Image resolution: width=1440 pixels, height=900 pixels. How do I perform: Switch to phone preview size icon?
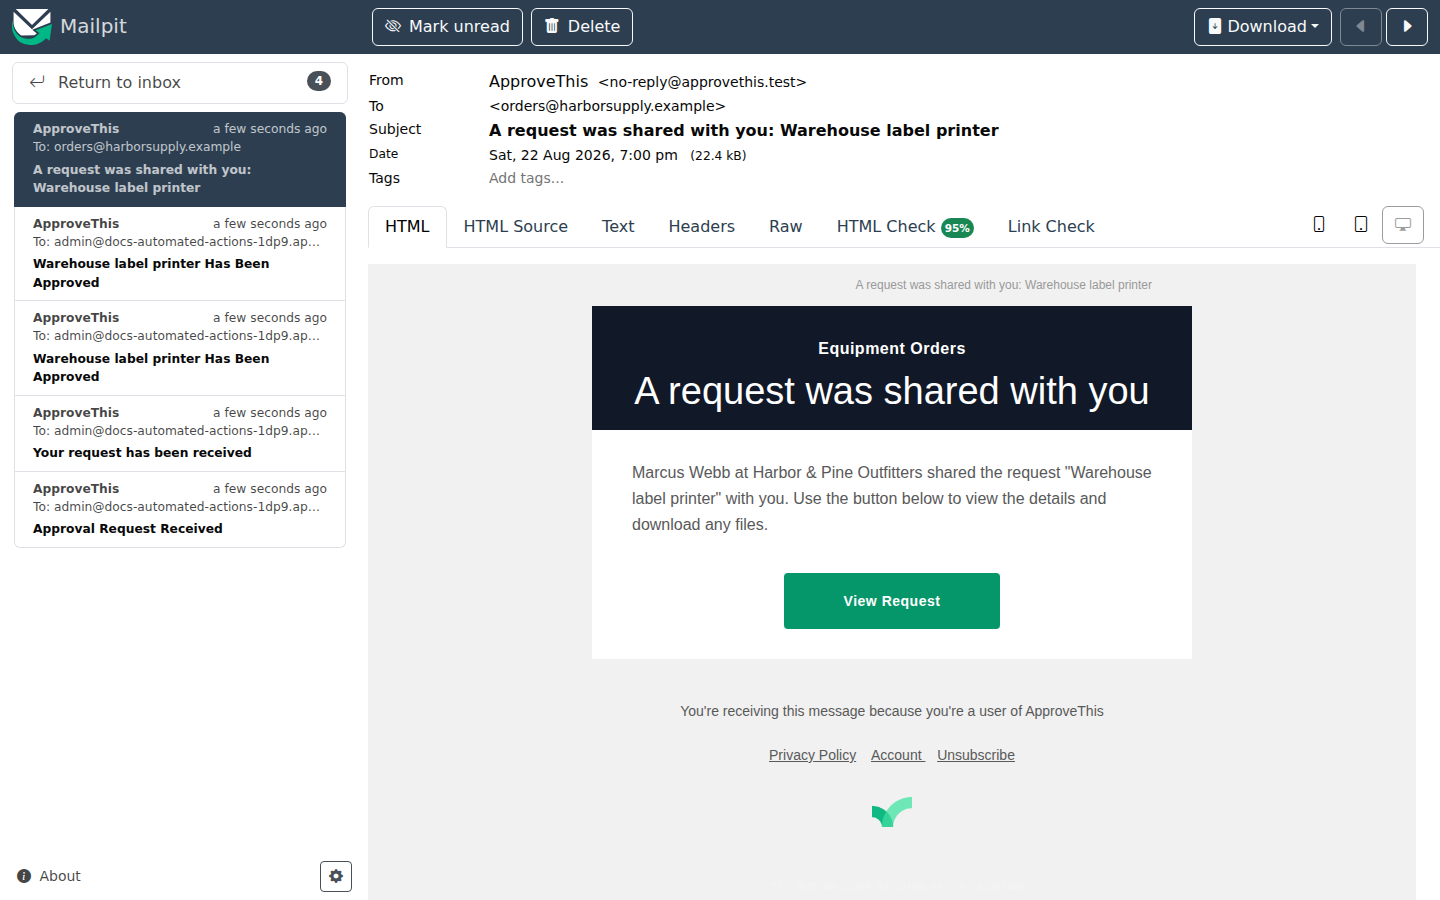[1319, 225]
